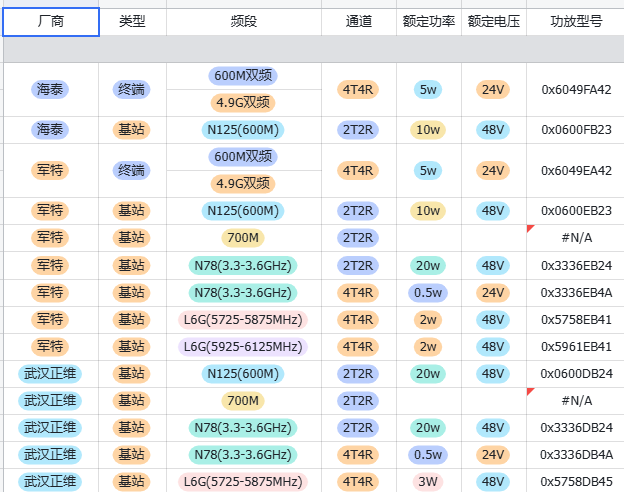The width and height of the screenshot is (624, 492).
Task: Select the 额定功率 column header
Action: [429, 21]
